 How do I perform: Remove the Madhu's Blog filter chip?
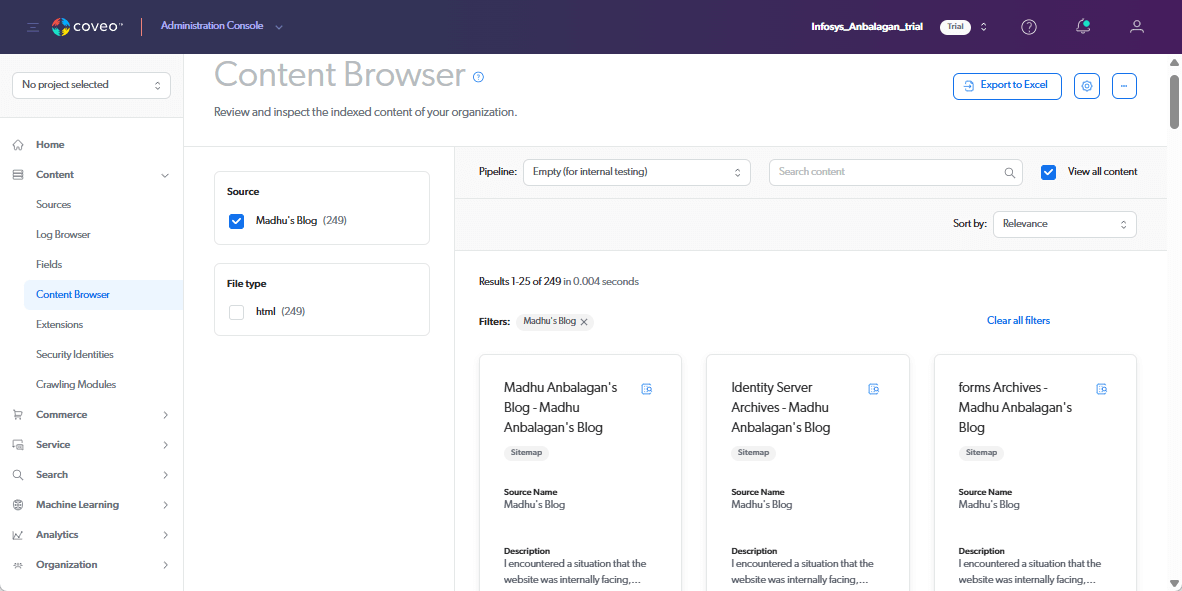click(x=584, y=322)
